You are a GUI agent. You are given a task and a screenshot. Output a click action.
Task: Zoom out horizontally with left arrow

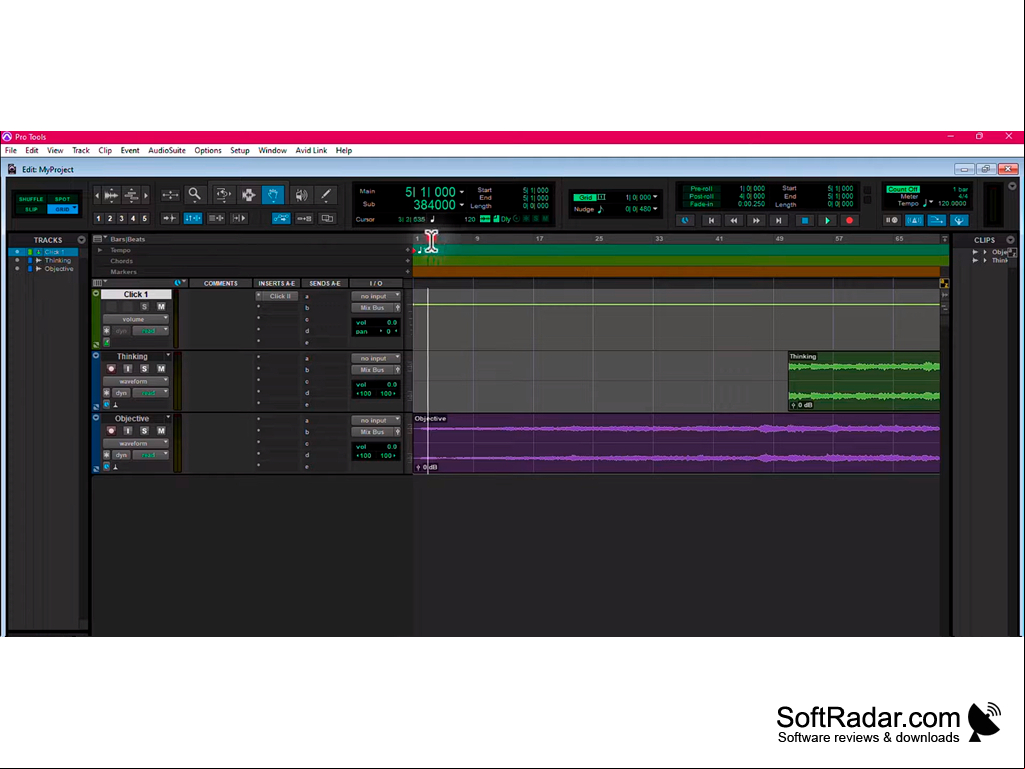pyautogui.click(x=97, y=195)
